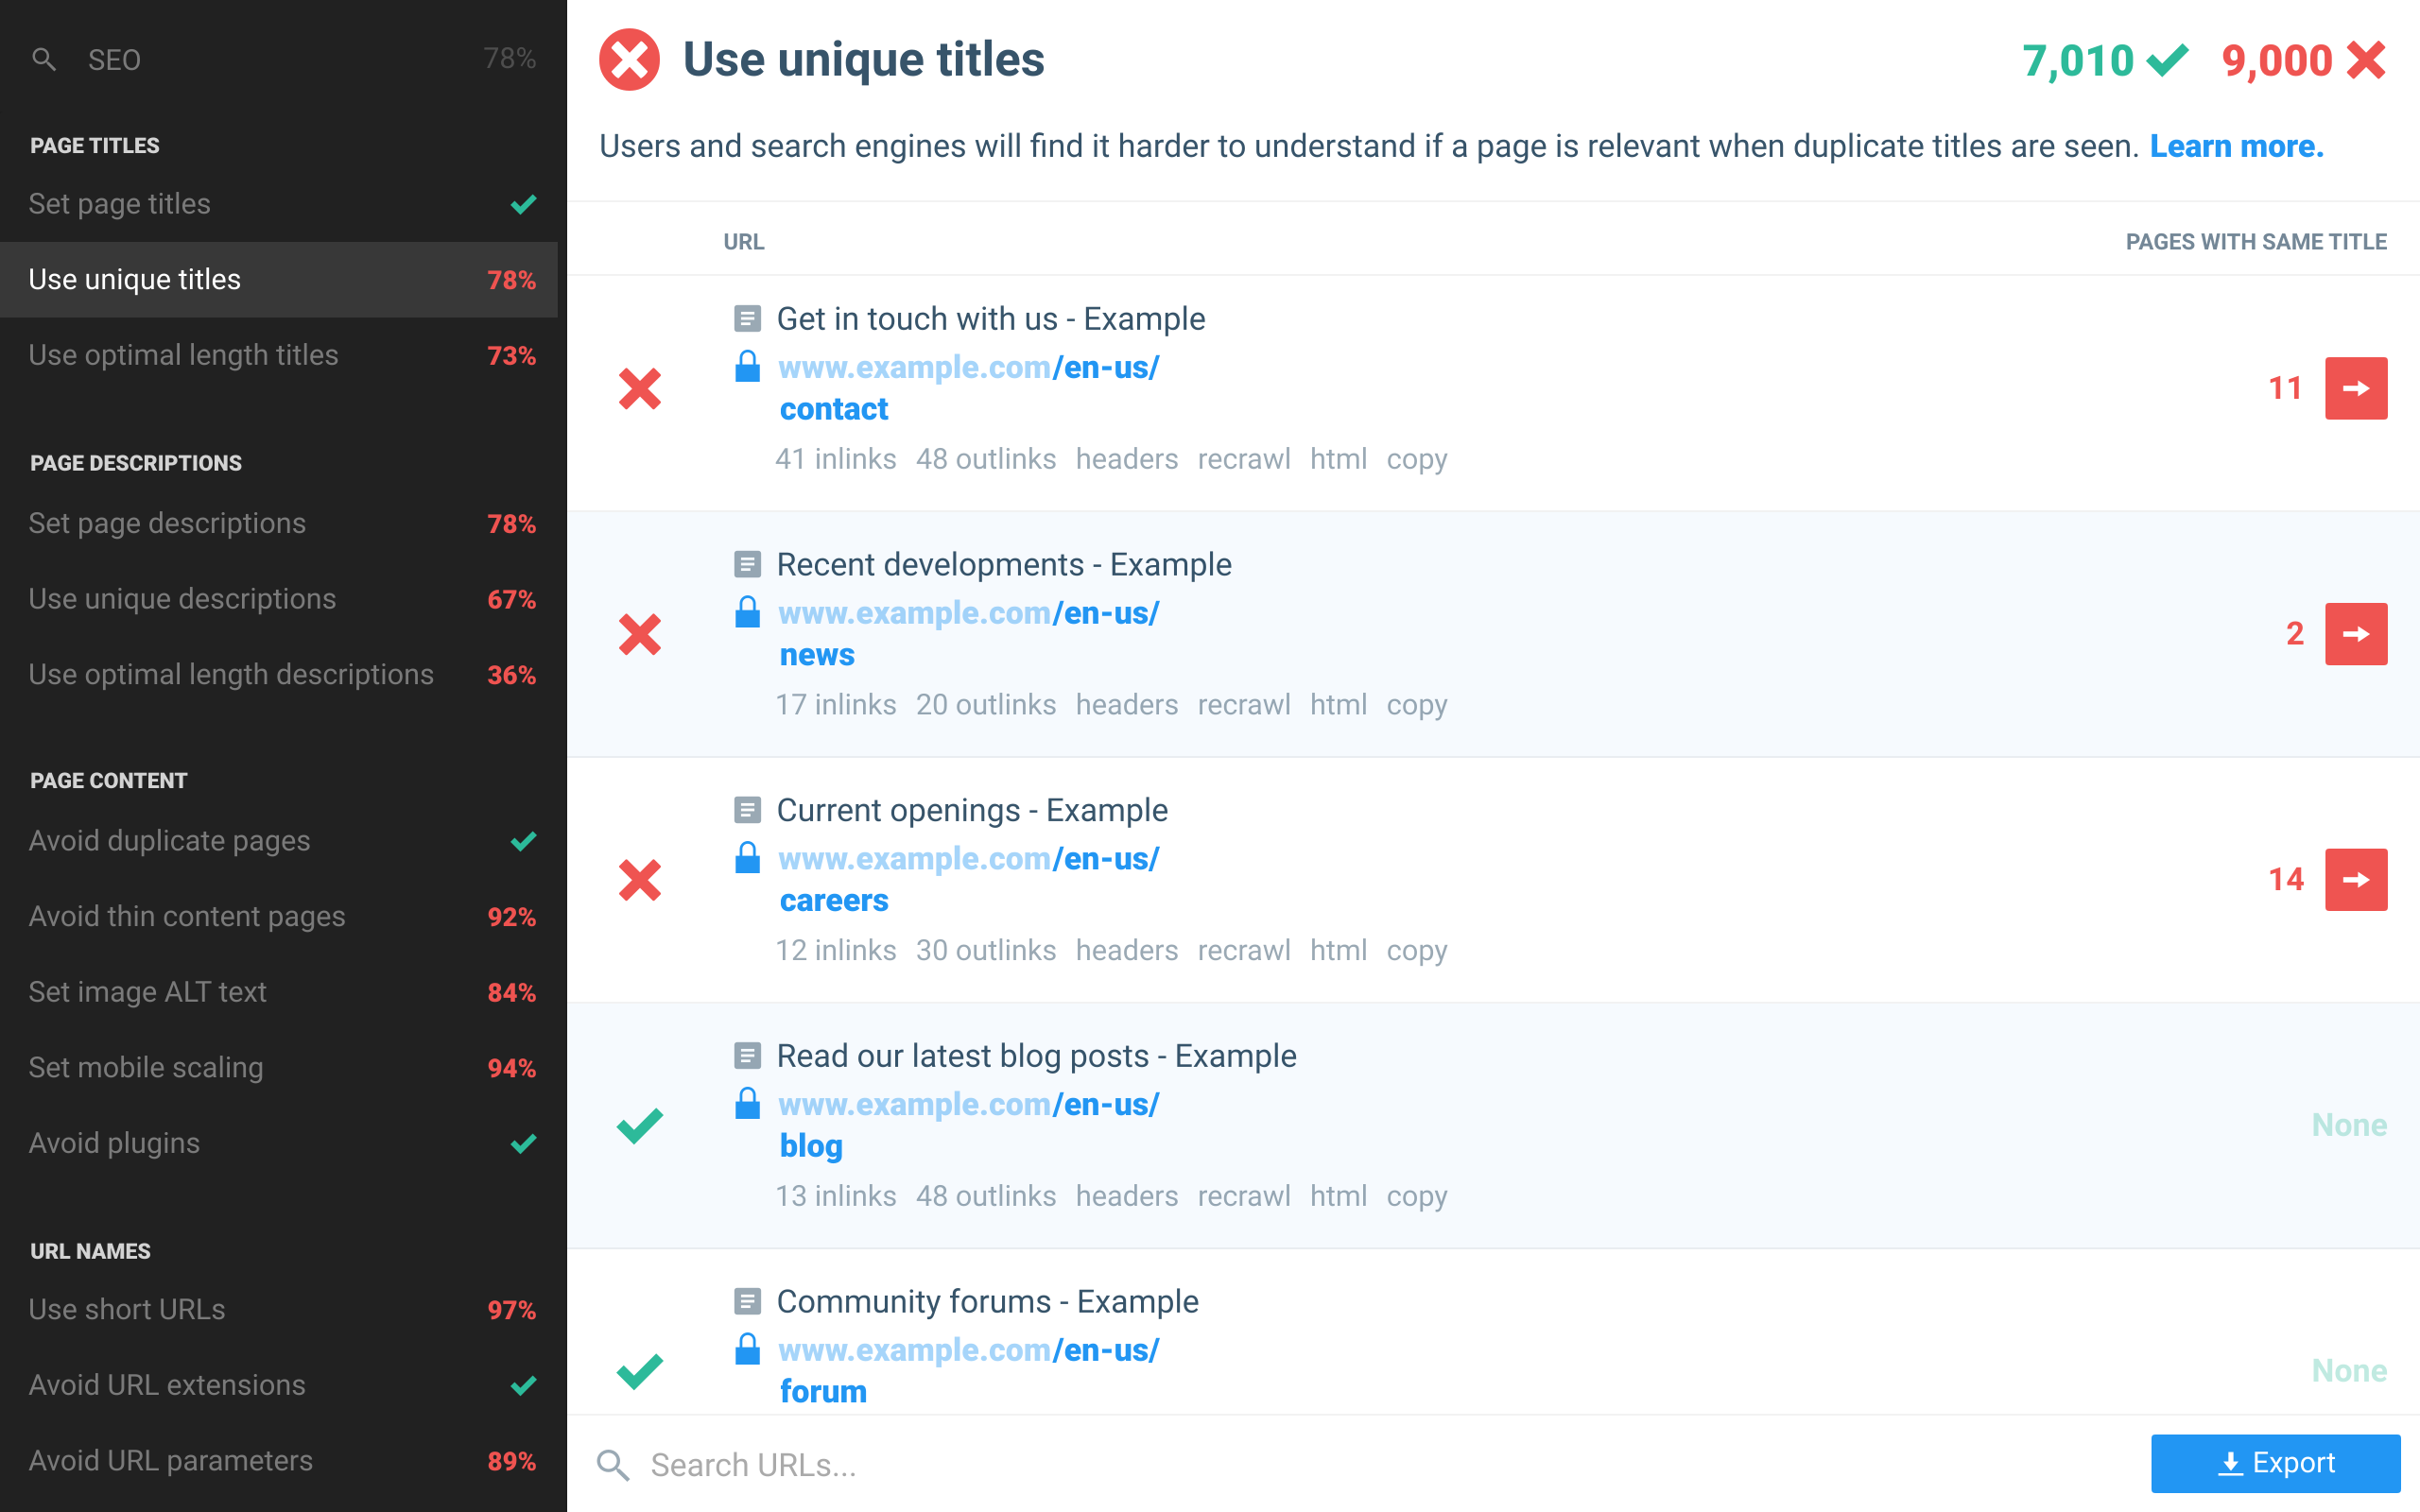
Task: Click the red X status icon for careers
Action: click(640, 880)
